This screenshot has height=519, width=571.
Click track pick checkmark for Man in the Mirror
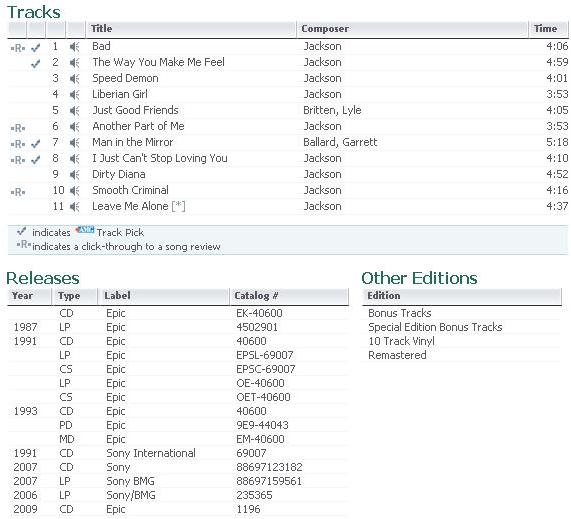pyautogui.click(x=36, y=143)
